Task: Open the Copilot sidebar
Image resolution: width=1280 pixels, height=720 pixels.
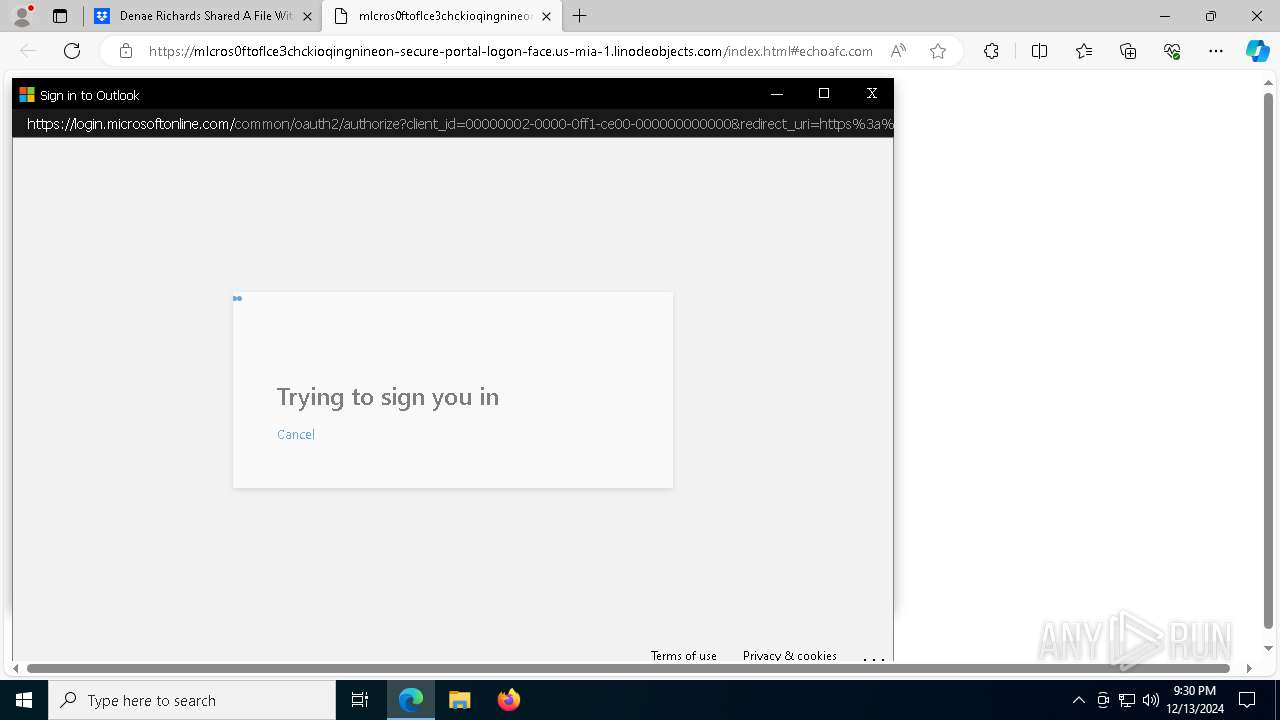Action: pyautogui.click(x=1257, y=51)
